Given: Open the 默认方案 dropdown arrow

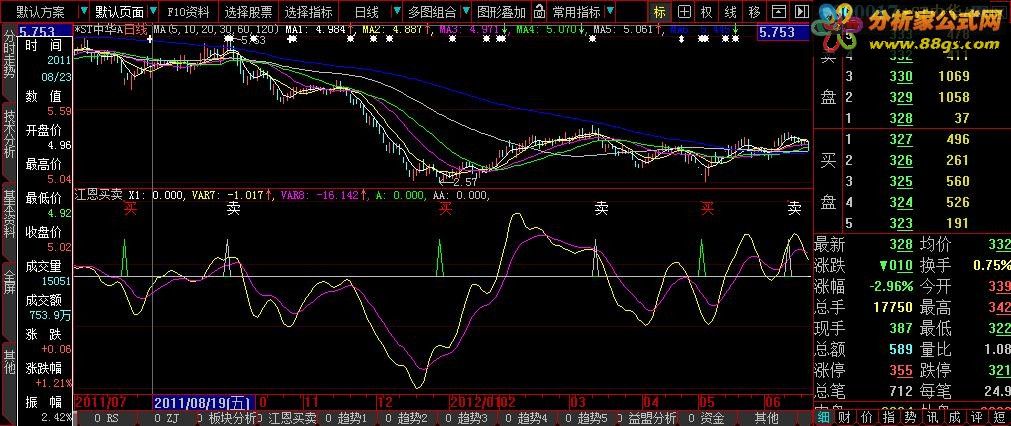Looking at the screenshot, I should click(x=82, y=12).
